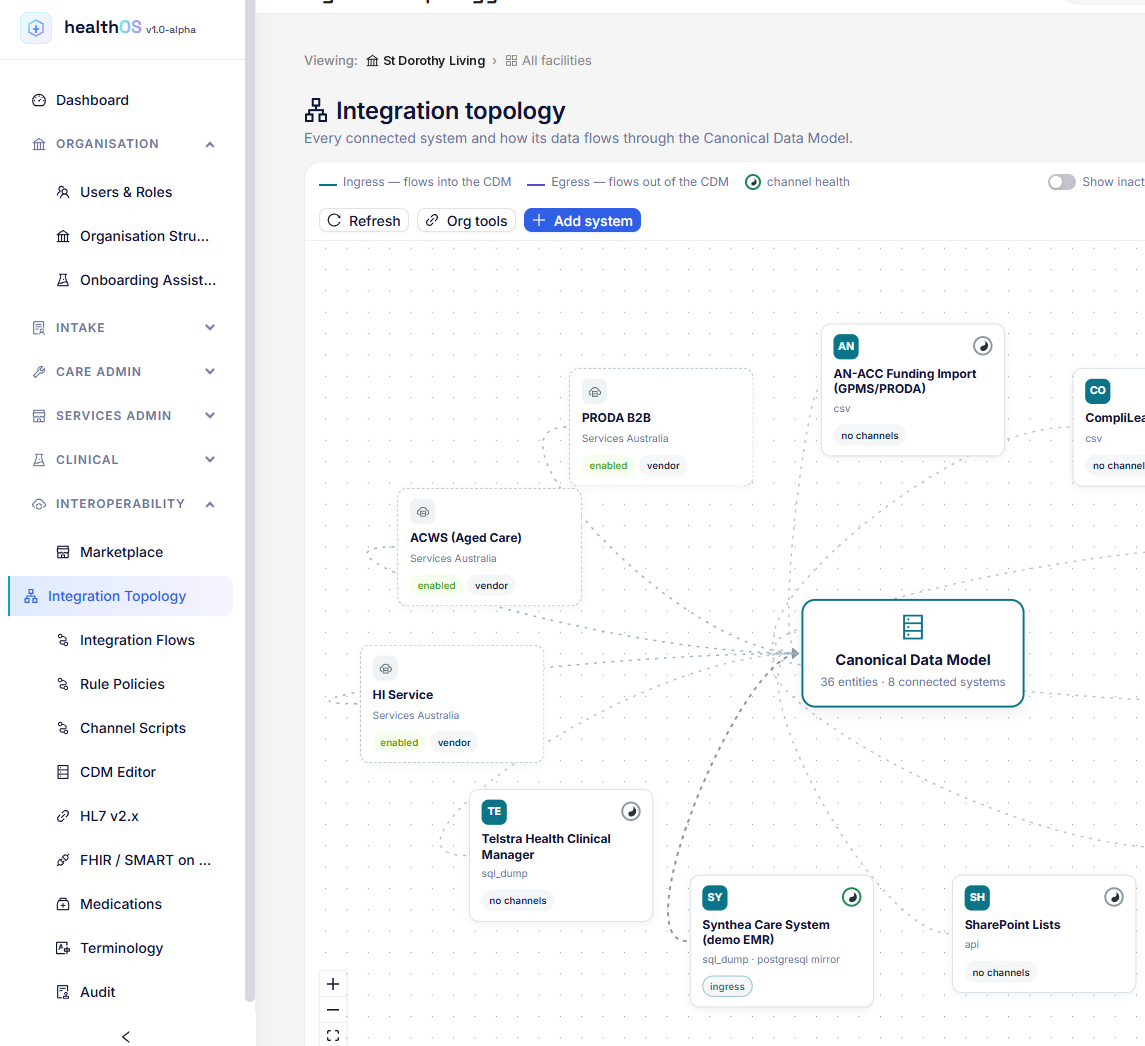Click the CO badge on CompliLearn node
Viewport: 1145px width, 1046px height.
[1098, 391]
